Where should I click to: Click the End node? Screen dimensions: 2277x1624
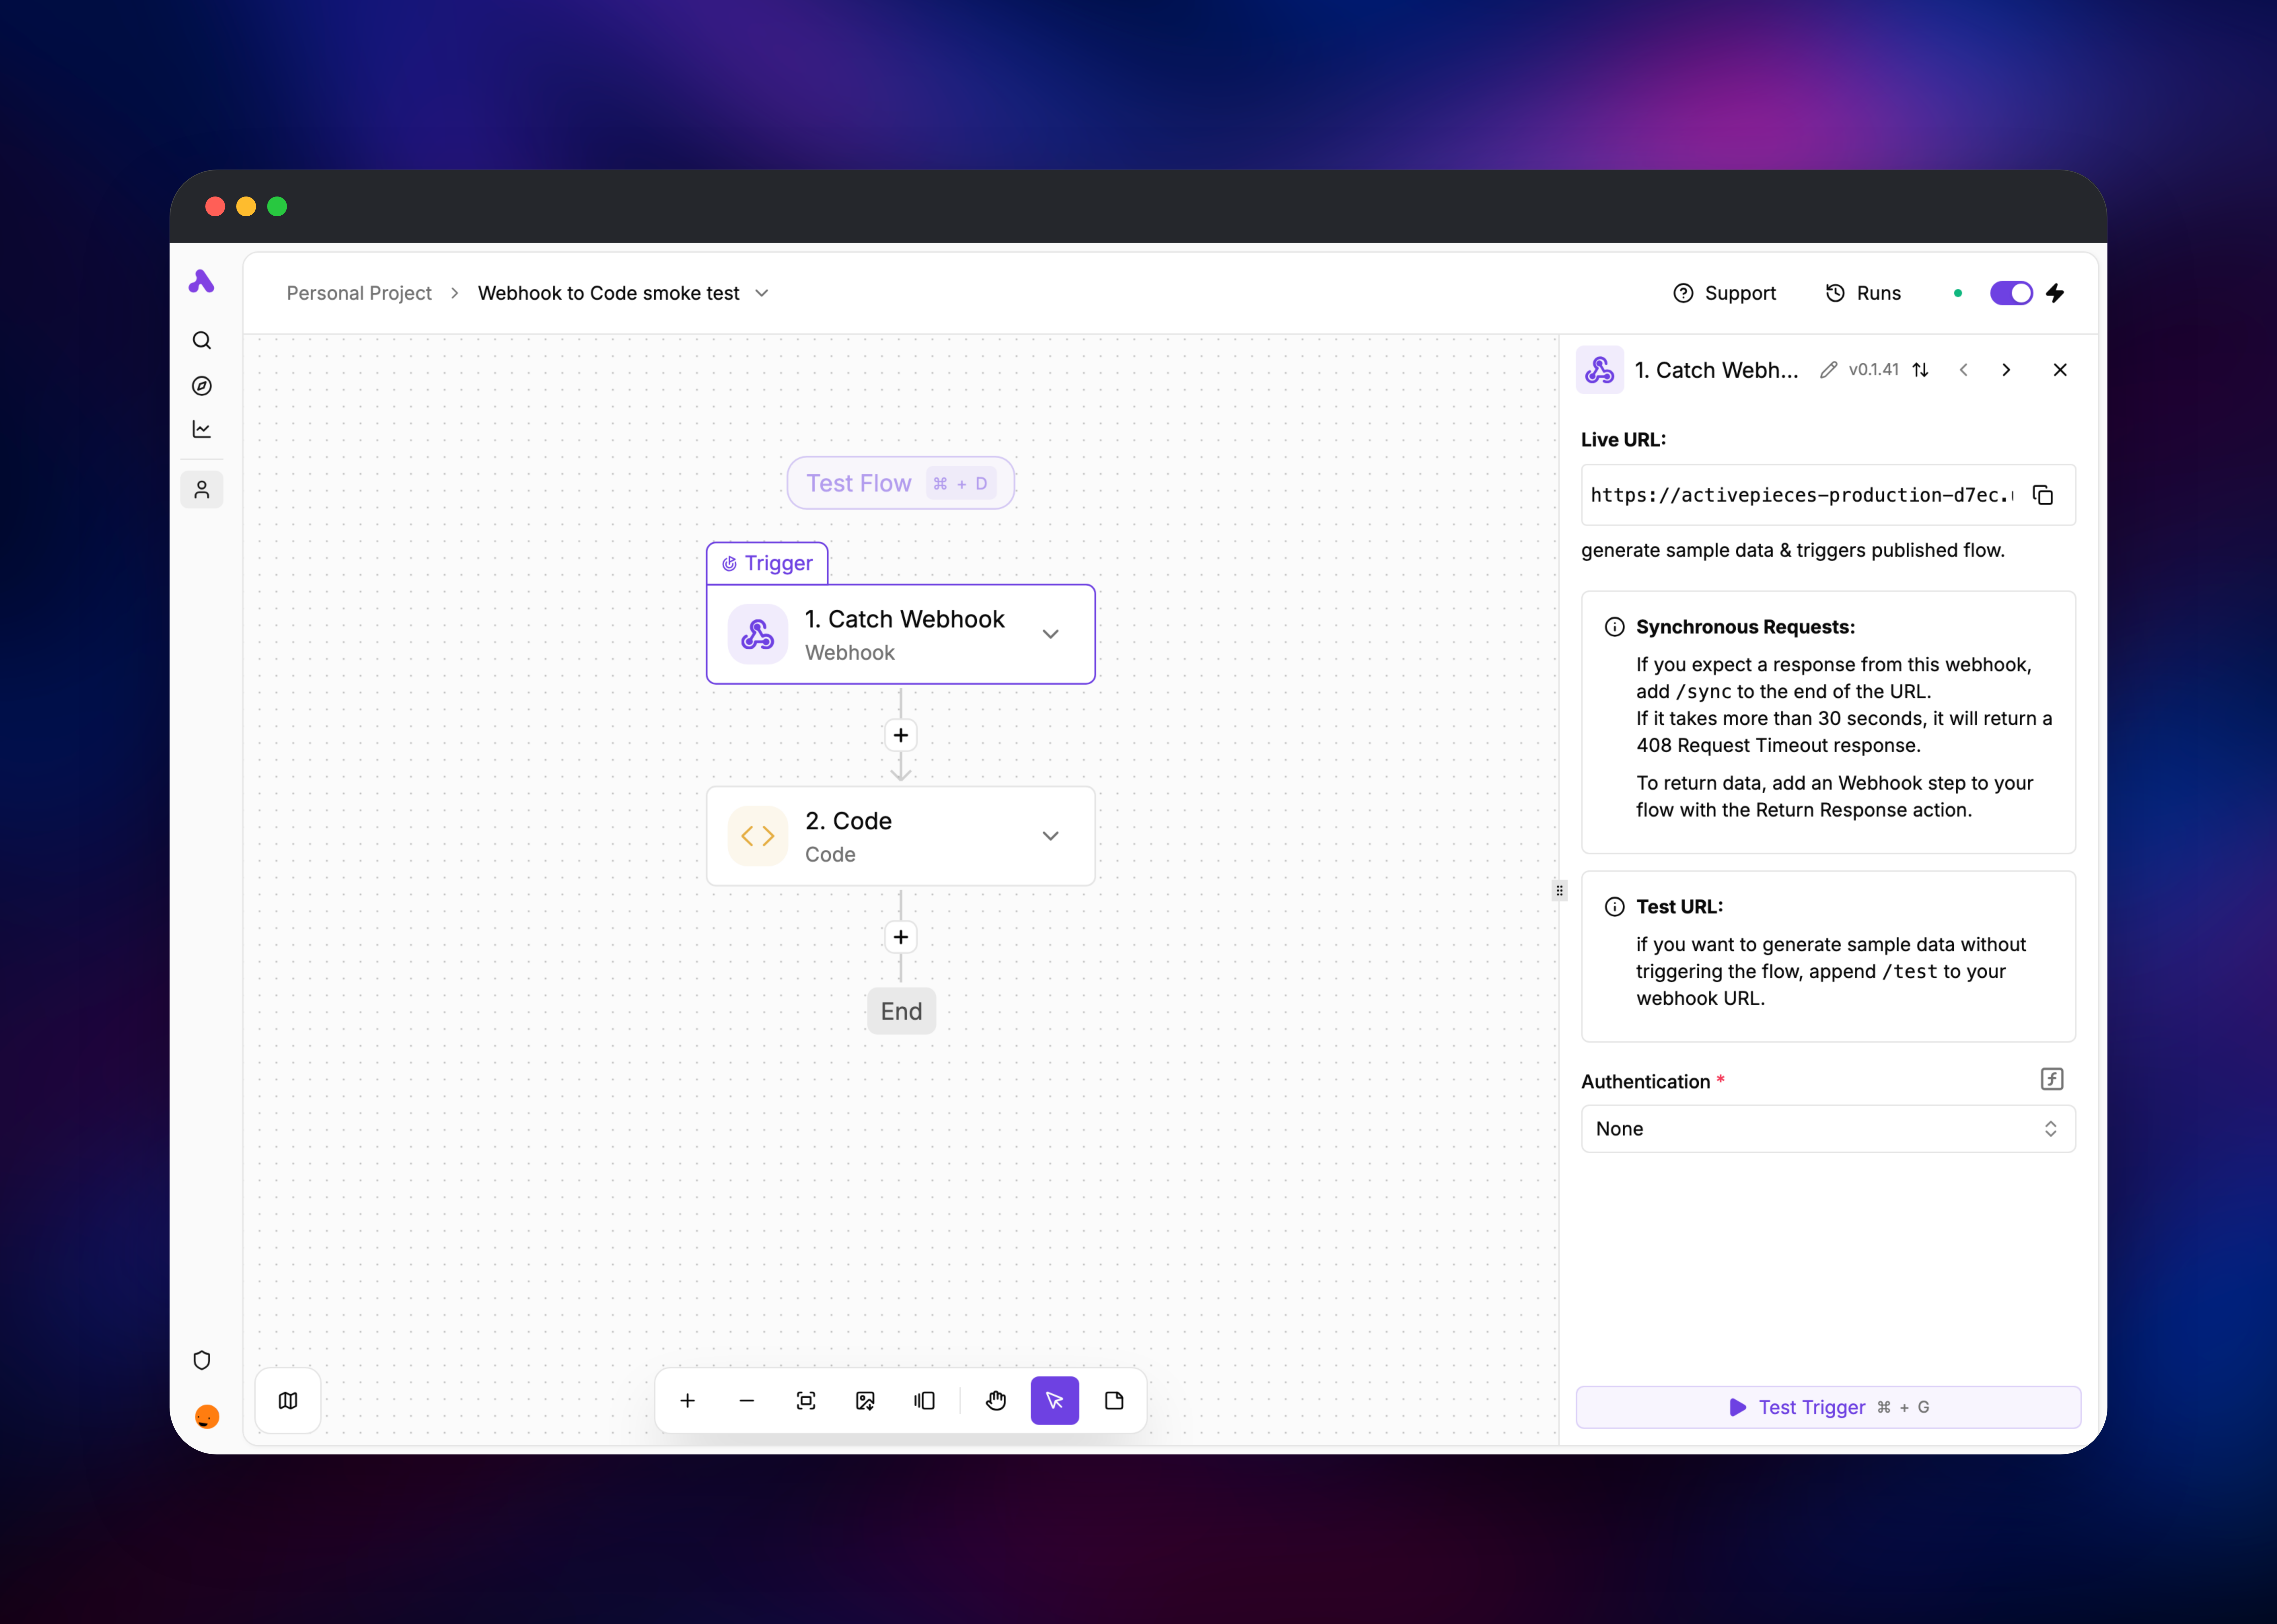pos(901,1011)
